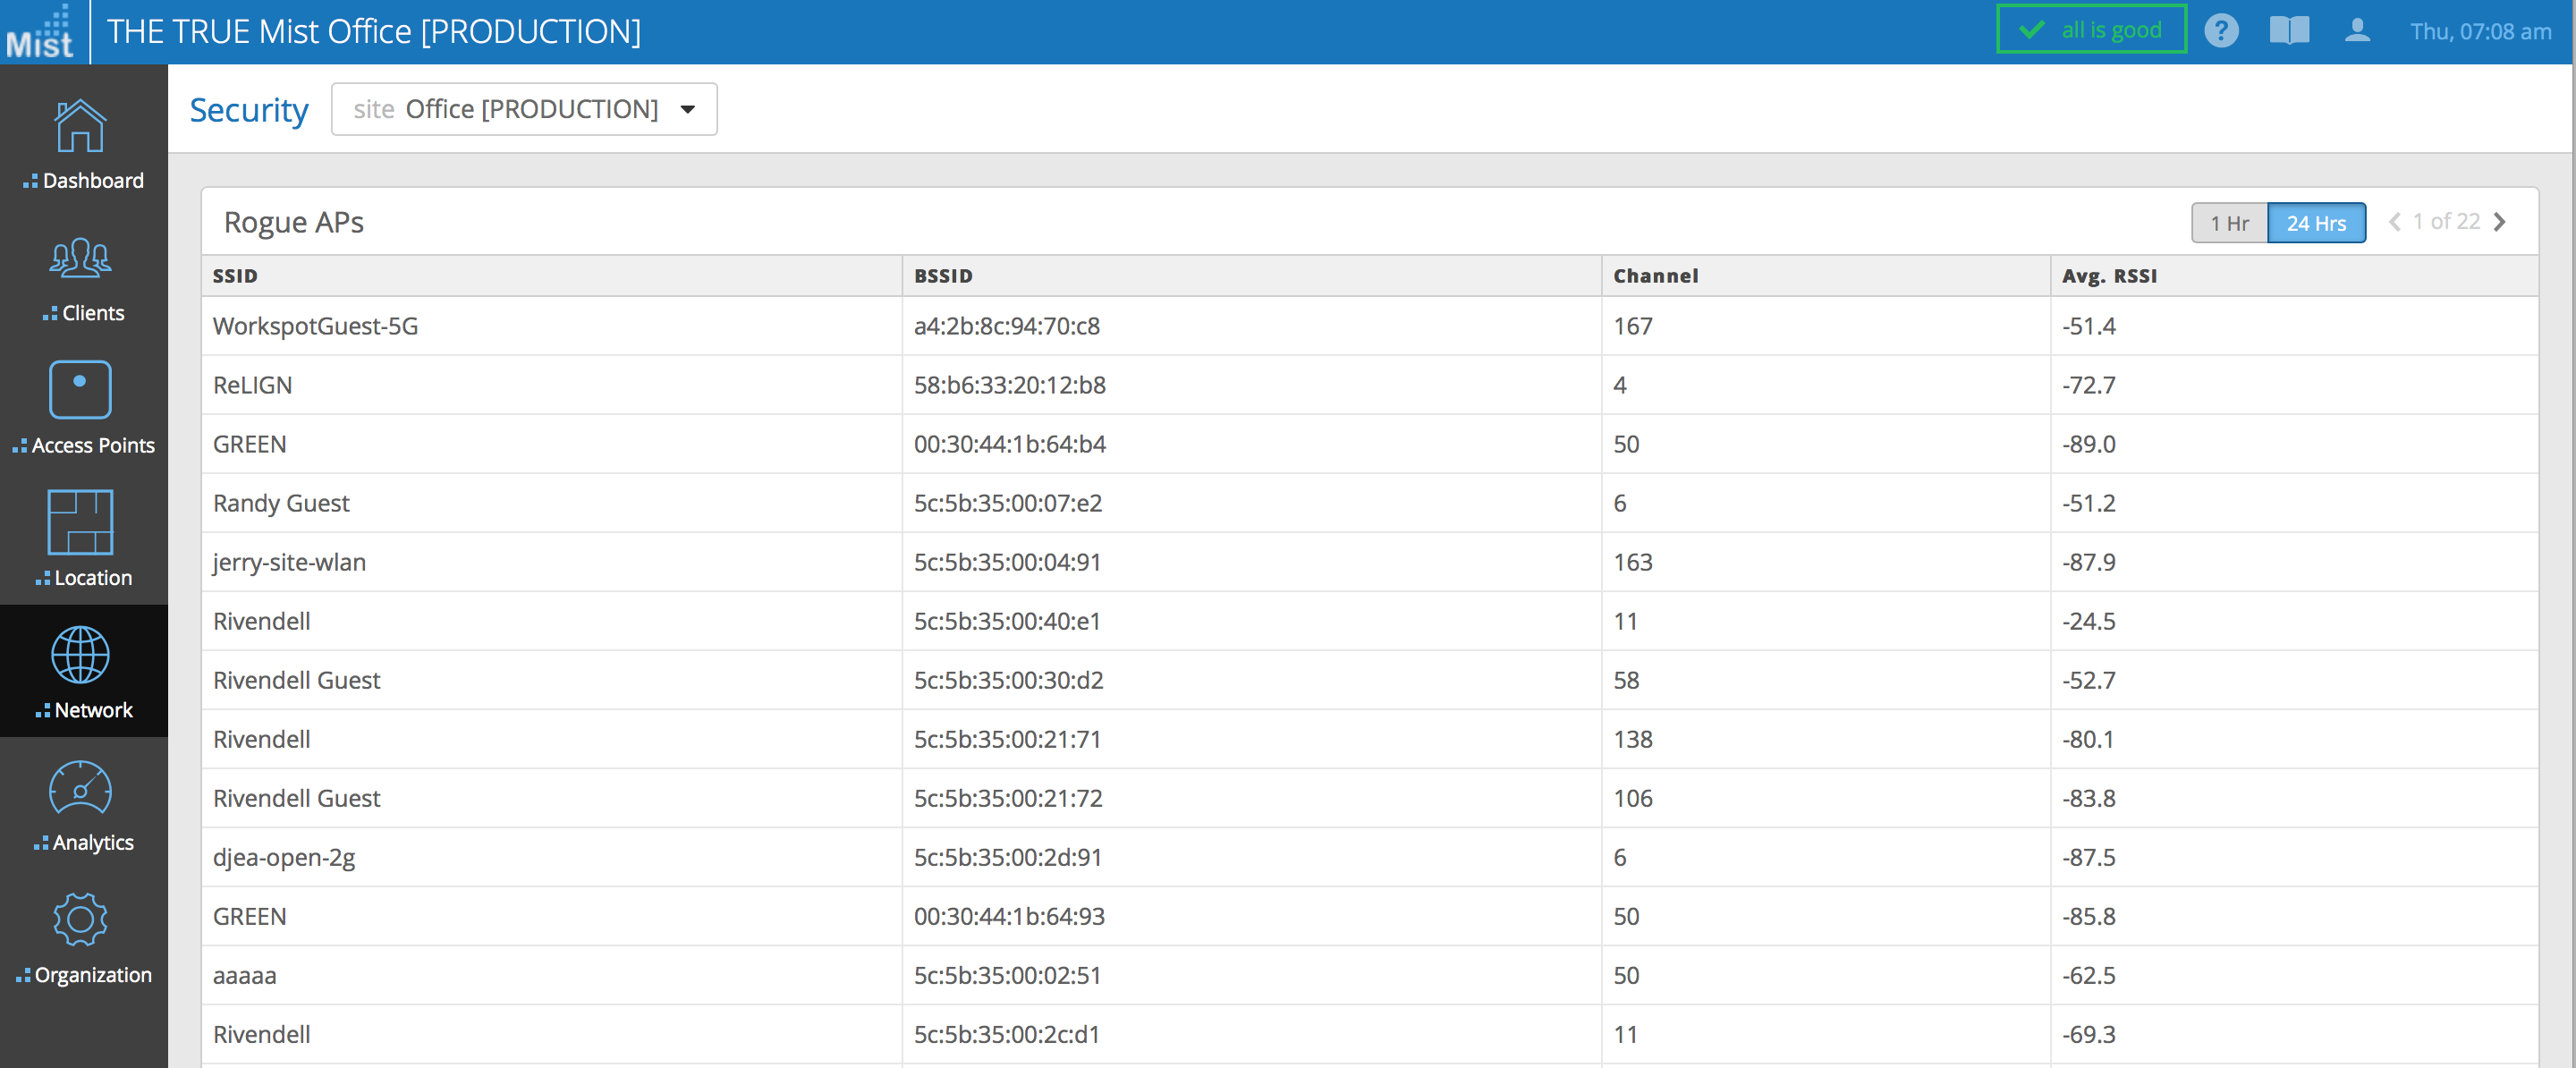Image resolution: width=2576 pixels, height=1068 pixels.
Task: Open the Analytics gauge icon
Action: pyautogui.click(x=80, y=789)
